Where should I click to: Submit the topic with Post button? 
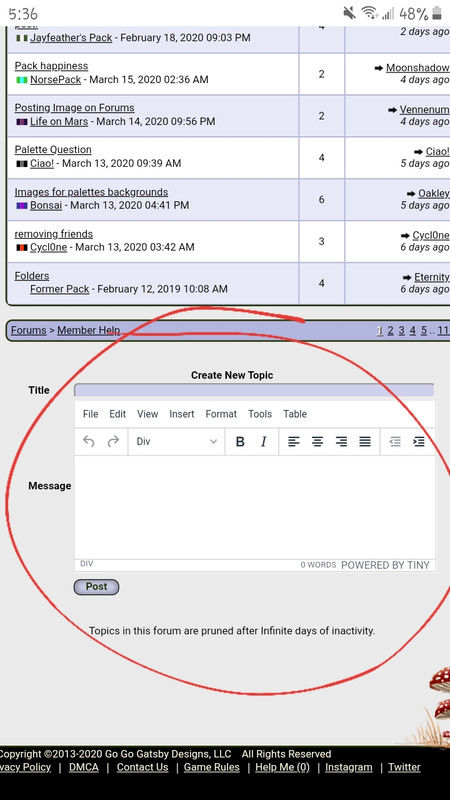pyautogui.click(x=96, y=587)
